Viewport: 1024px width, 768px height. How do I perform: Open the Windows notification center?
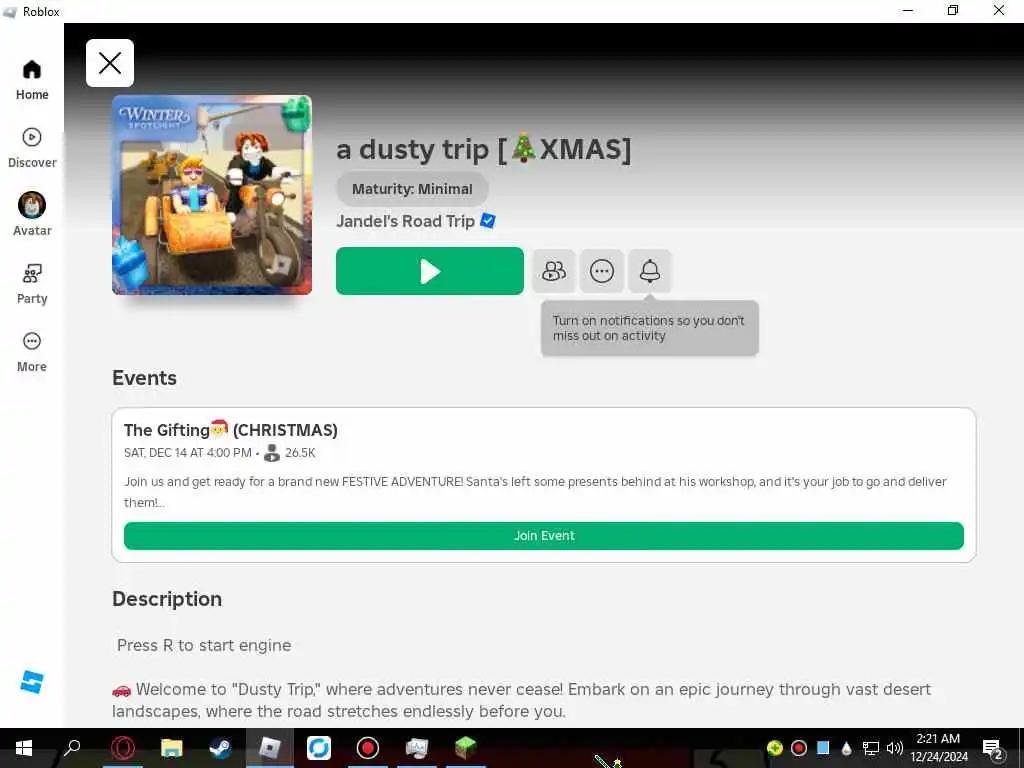993,748
